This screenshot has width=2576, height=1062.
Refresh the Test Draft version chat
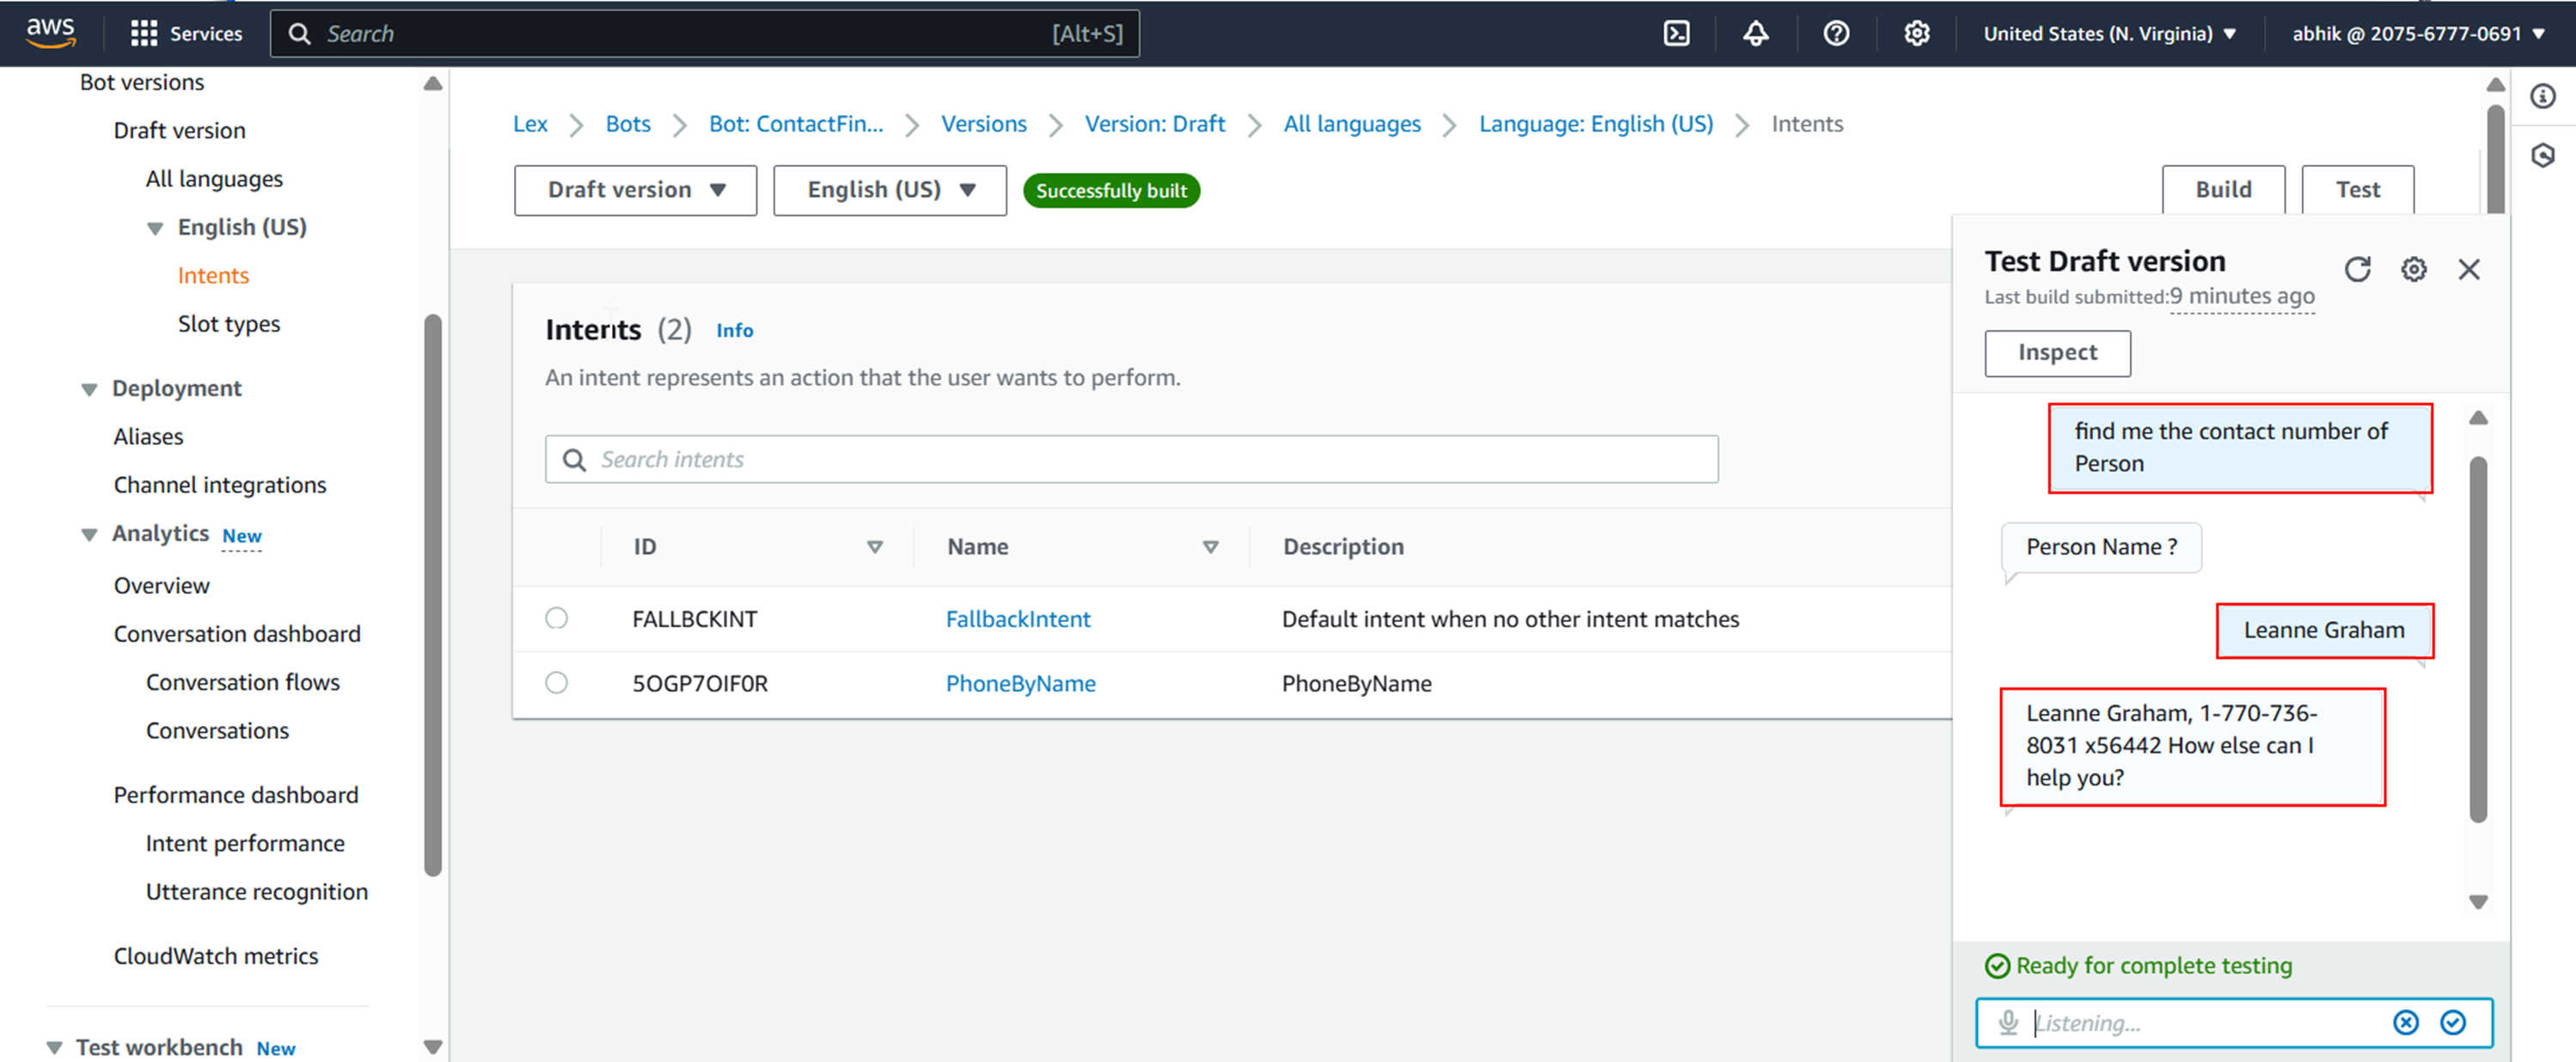pos(2357,269)
